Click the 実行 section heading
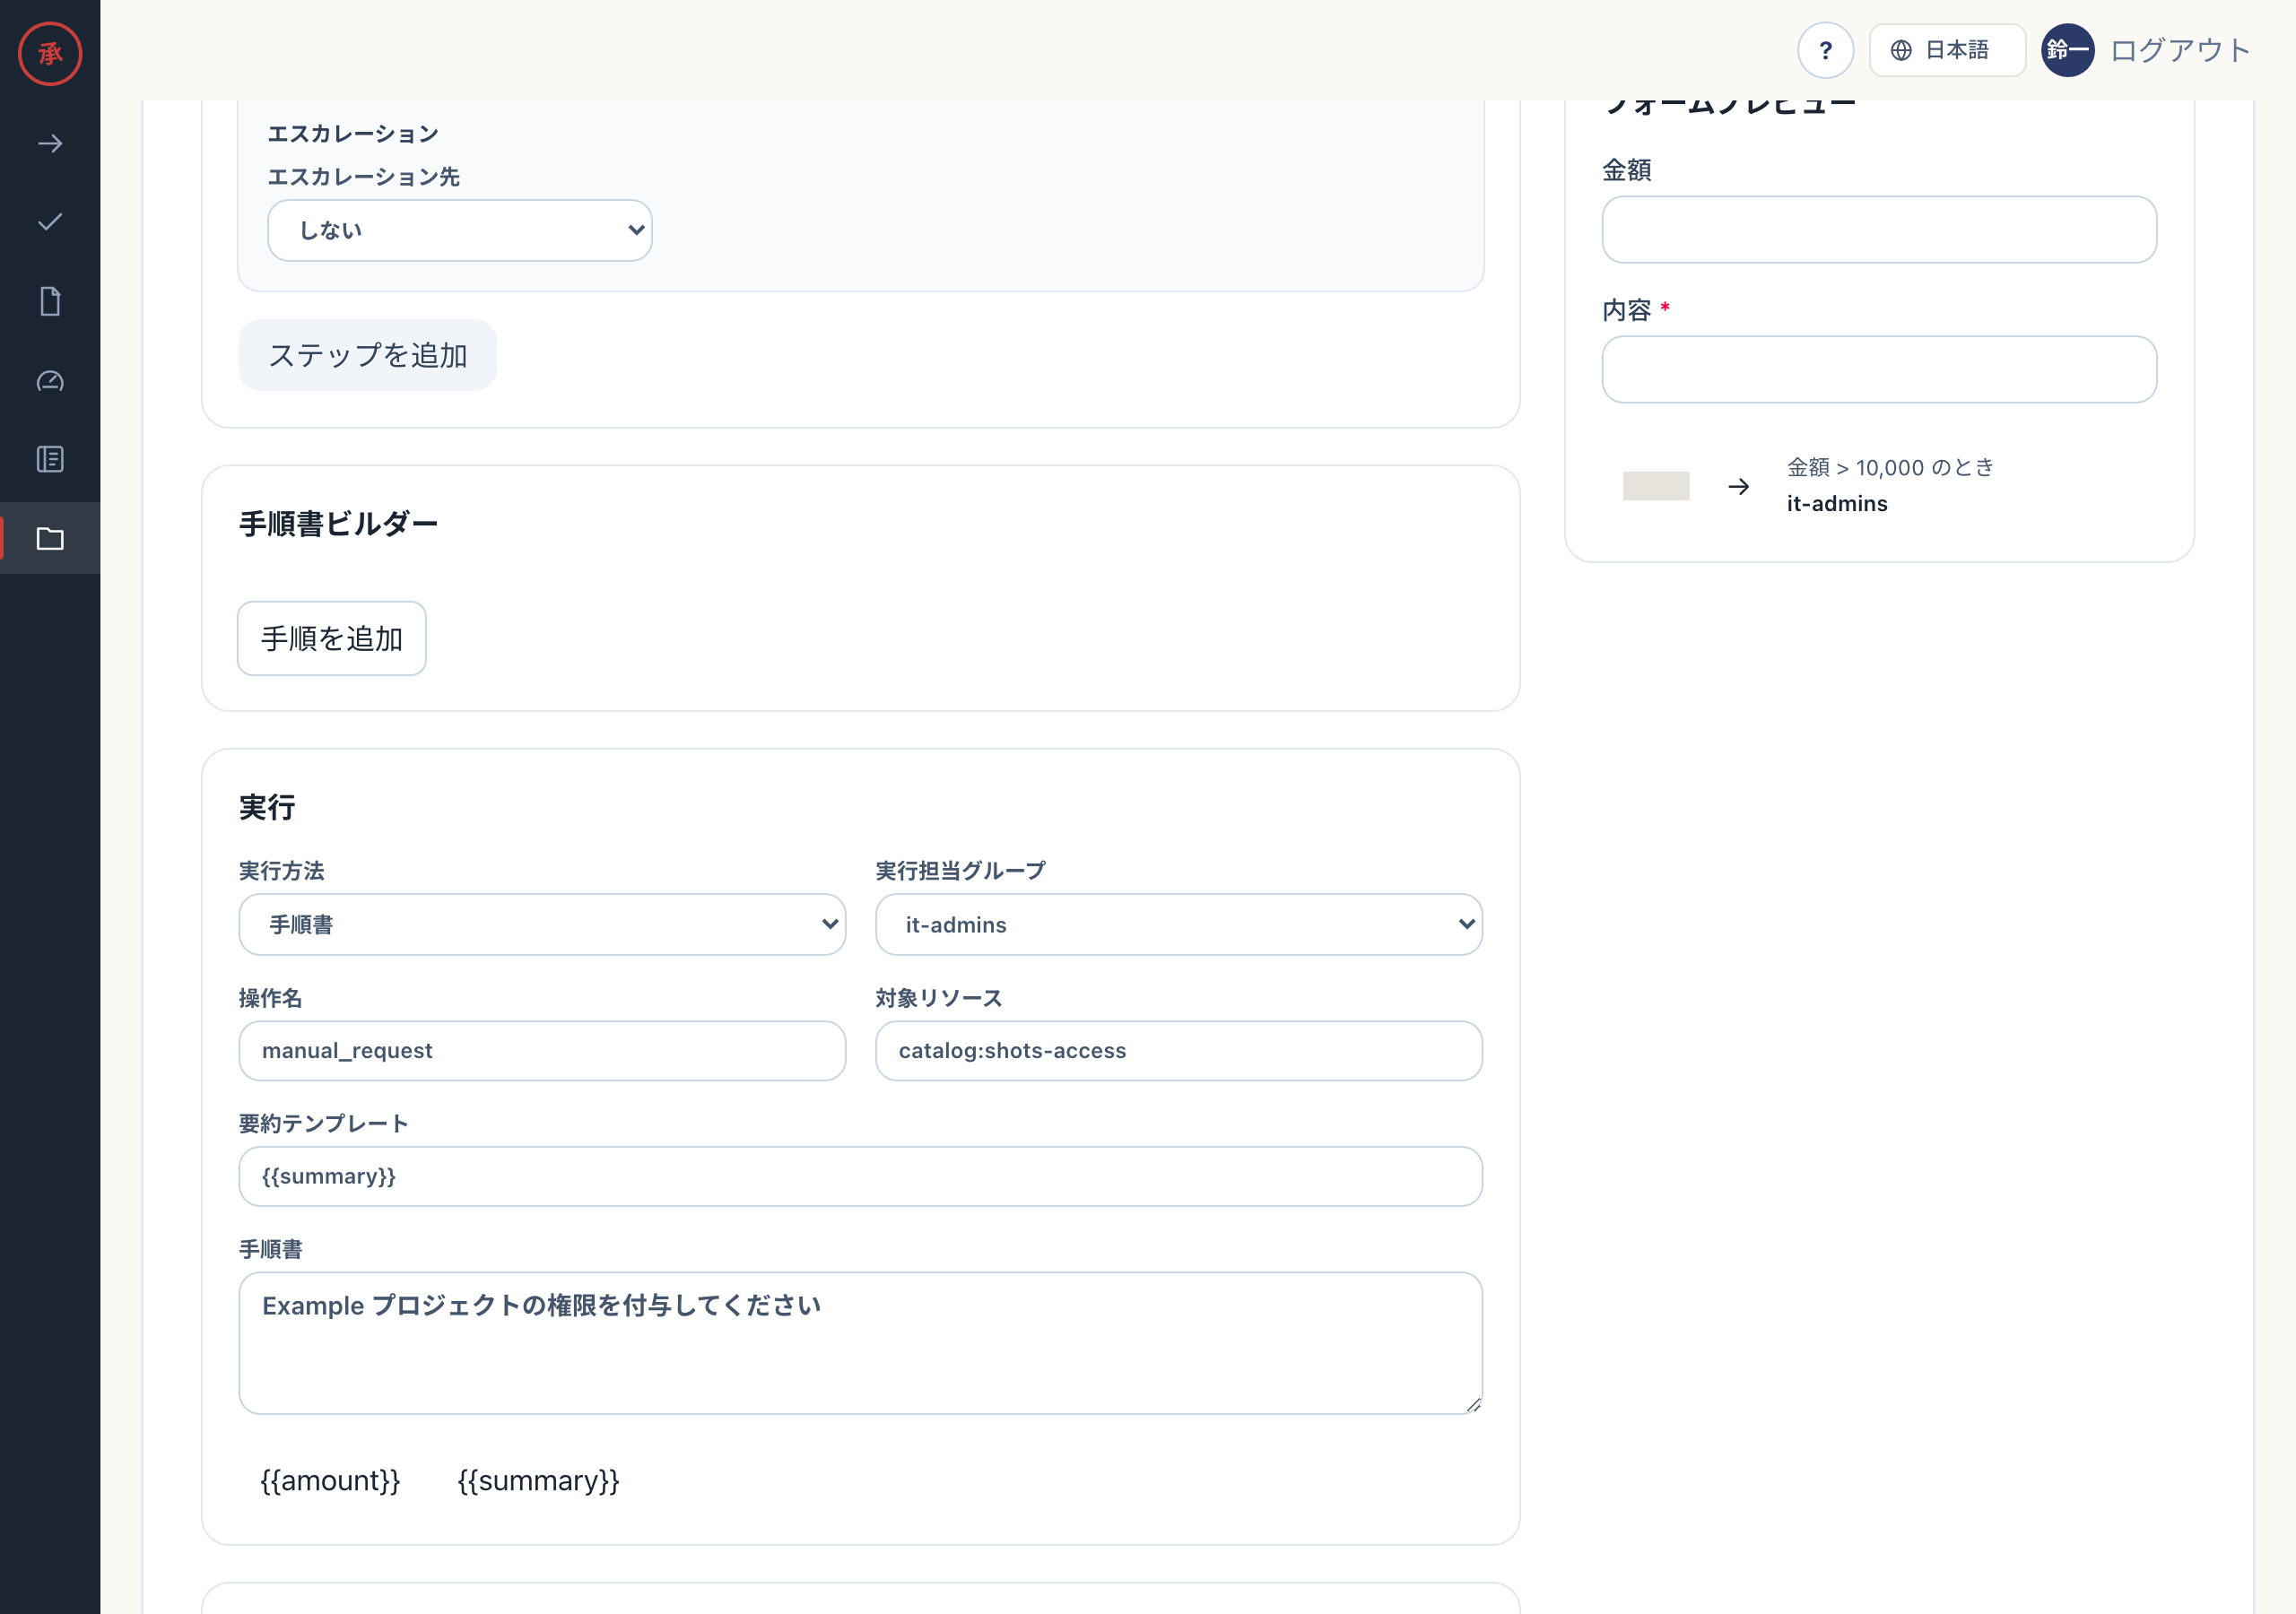Screen dimensions: 2296x1614 click(x=267, y=807)
